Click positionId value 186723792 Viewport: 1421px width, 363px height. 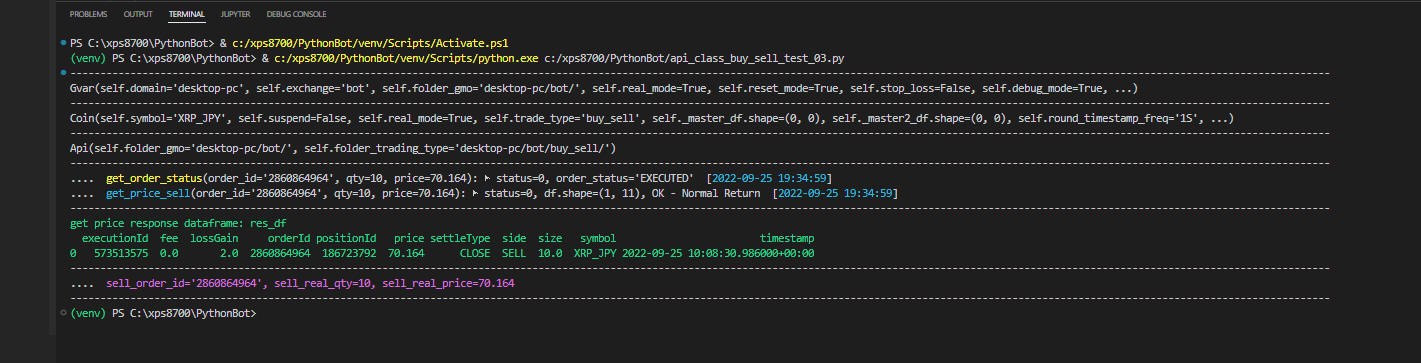[349, 254]
